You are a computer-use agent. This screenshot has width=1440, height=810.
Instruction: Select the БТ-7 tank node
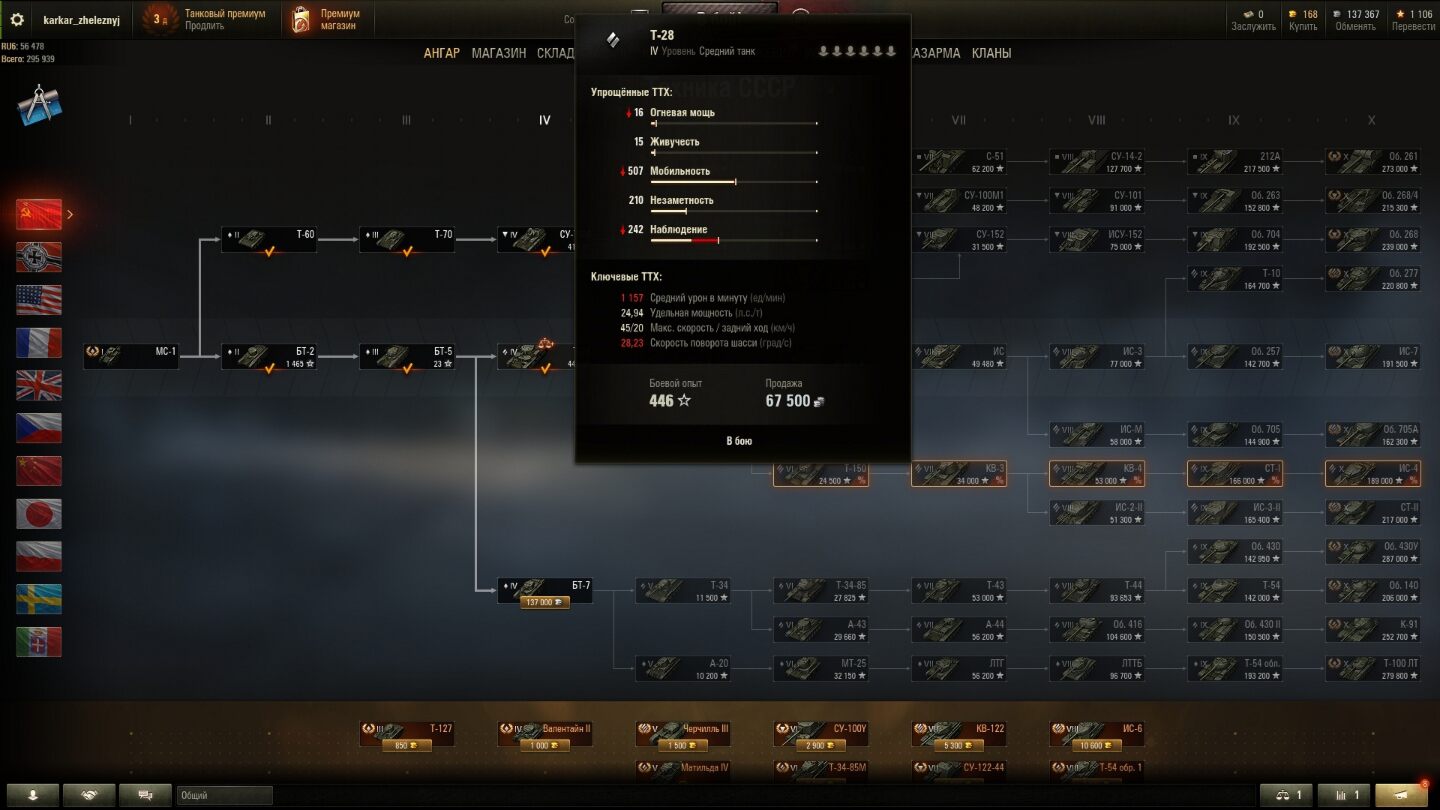pos(545,590)
